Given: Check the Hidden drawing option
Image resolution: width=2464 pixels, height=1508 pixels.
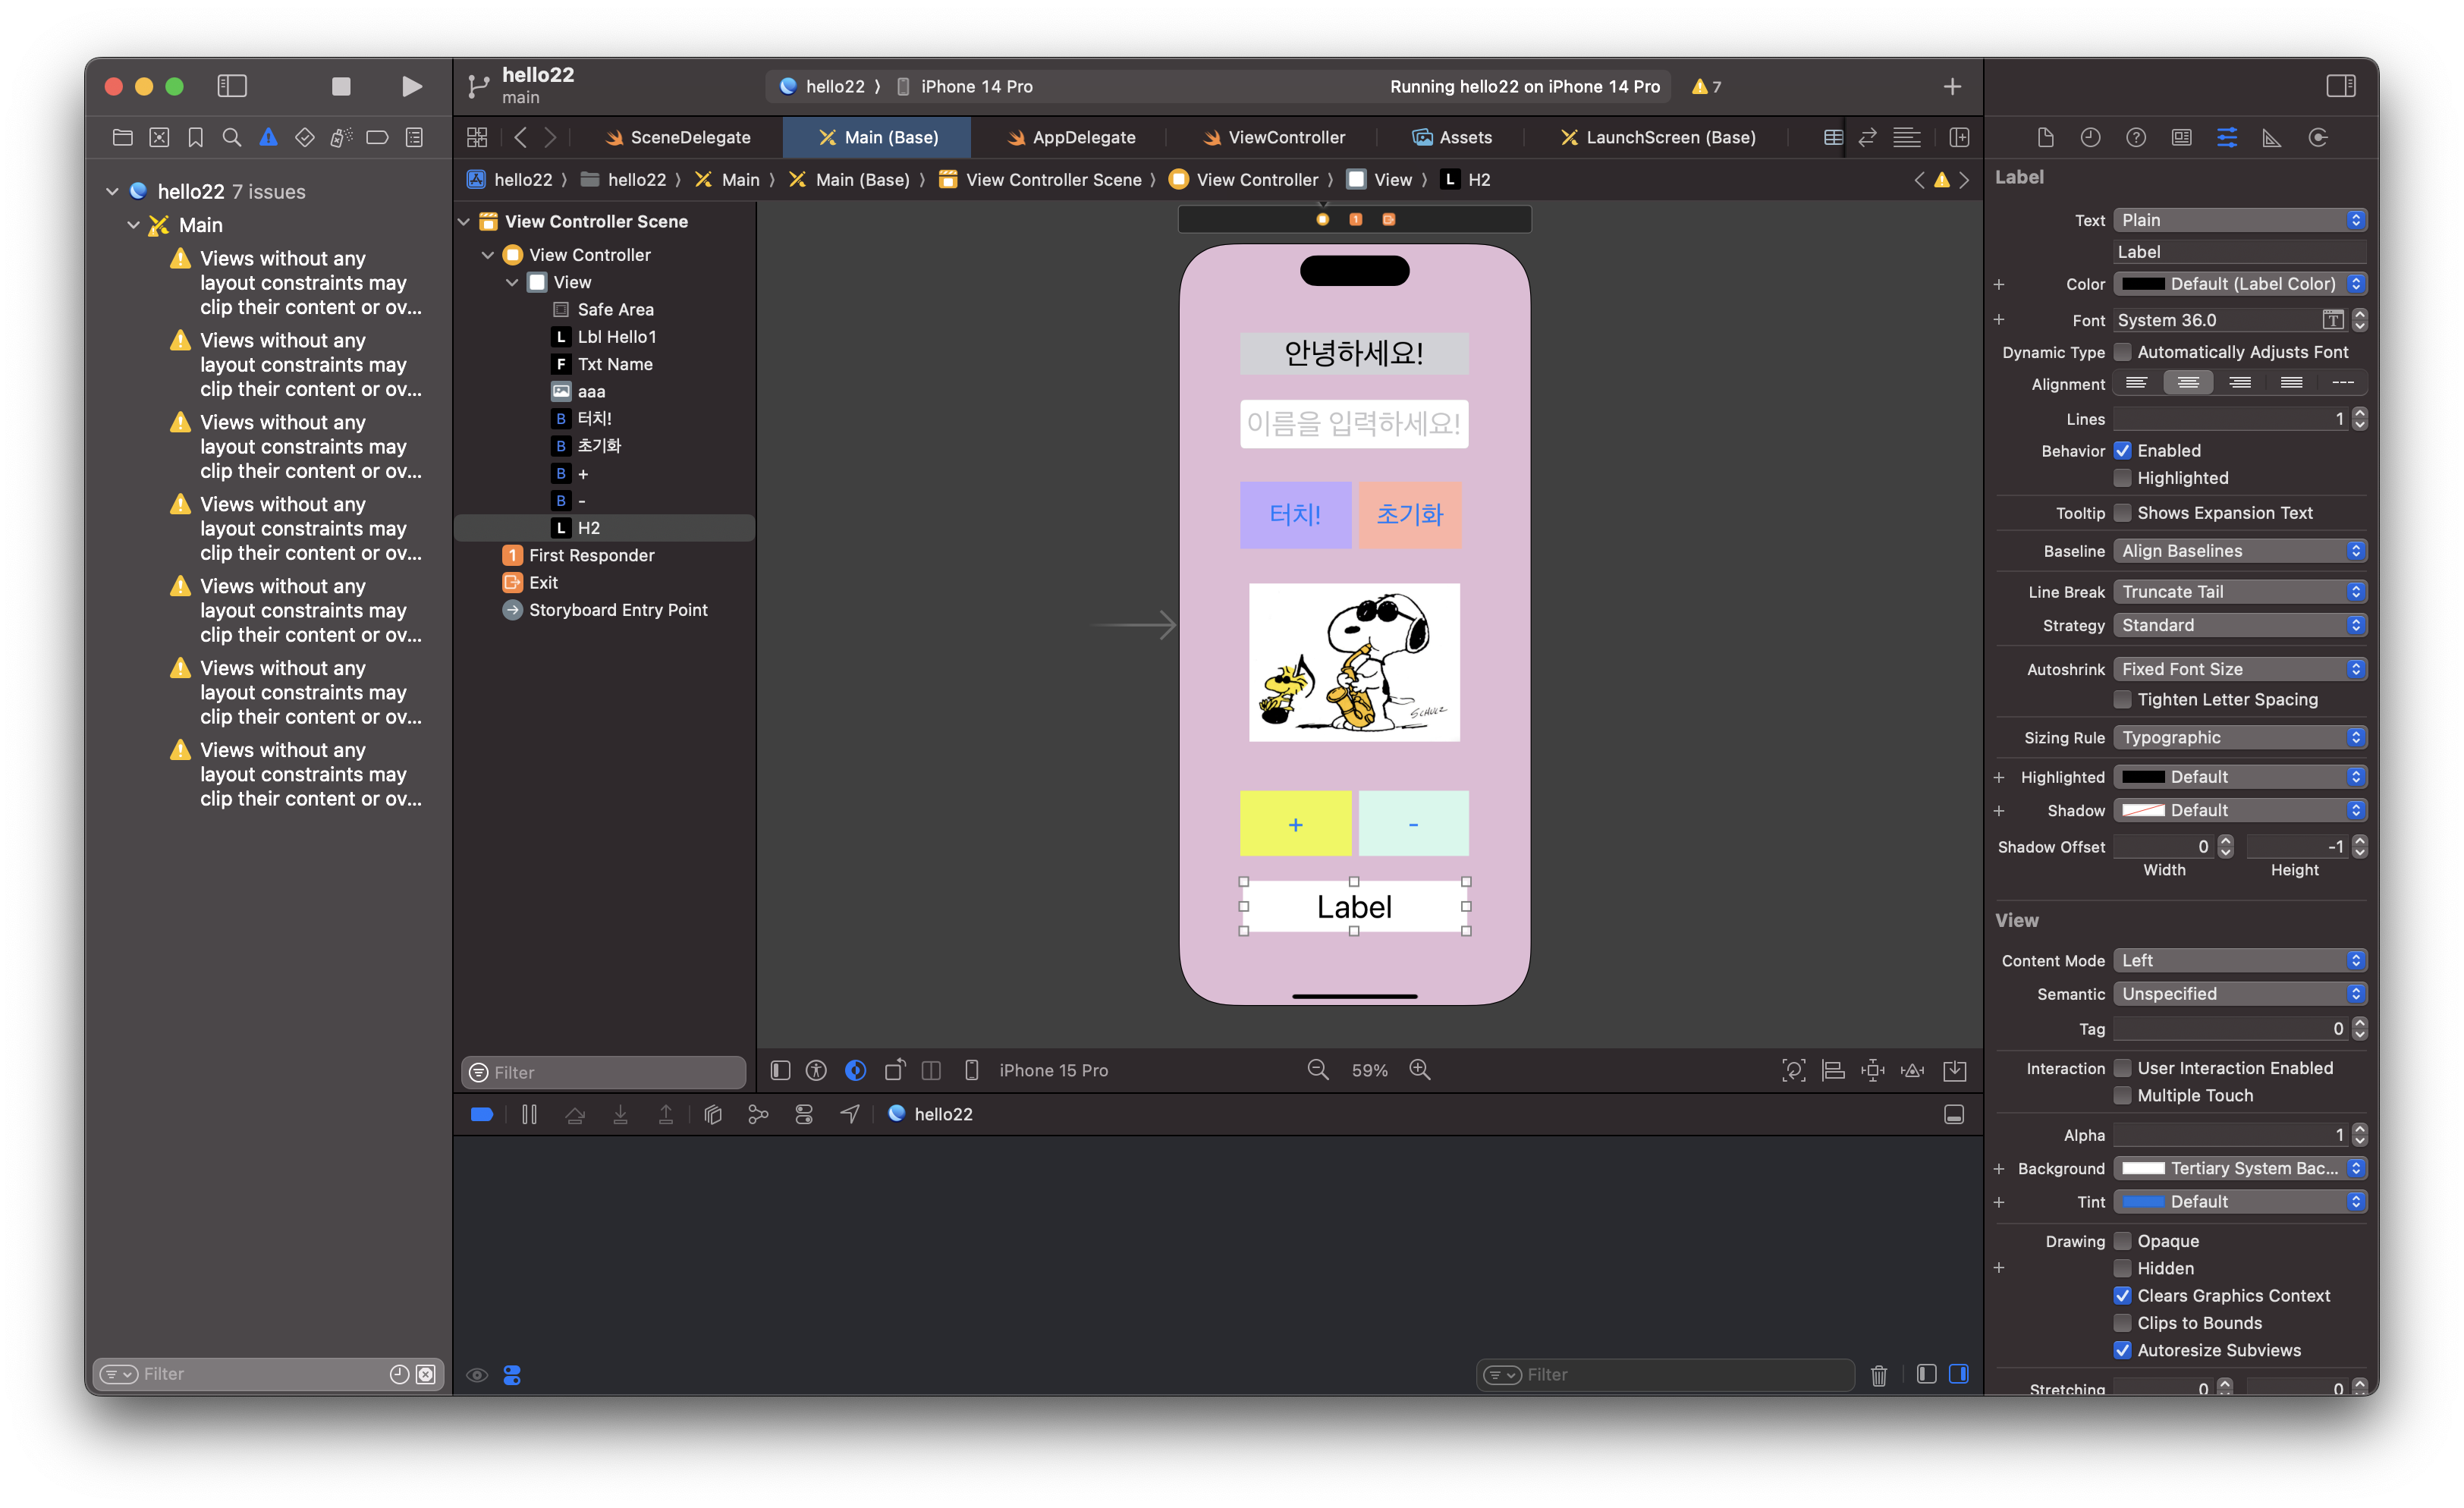Looking at the screenshot, I should coord(2122,1268).
